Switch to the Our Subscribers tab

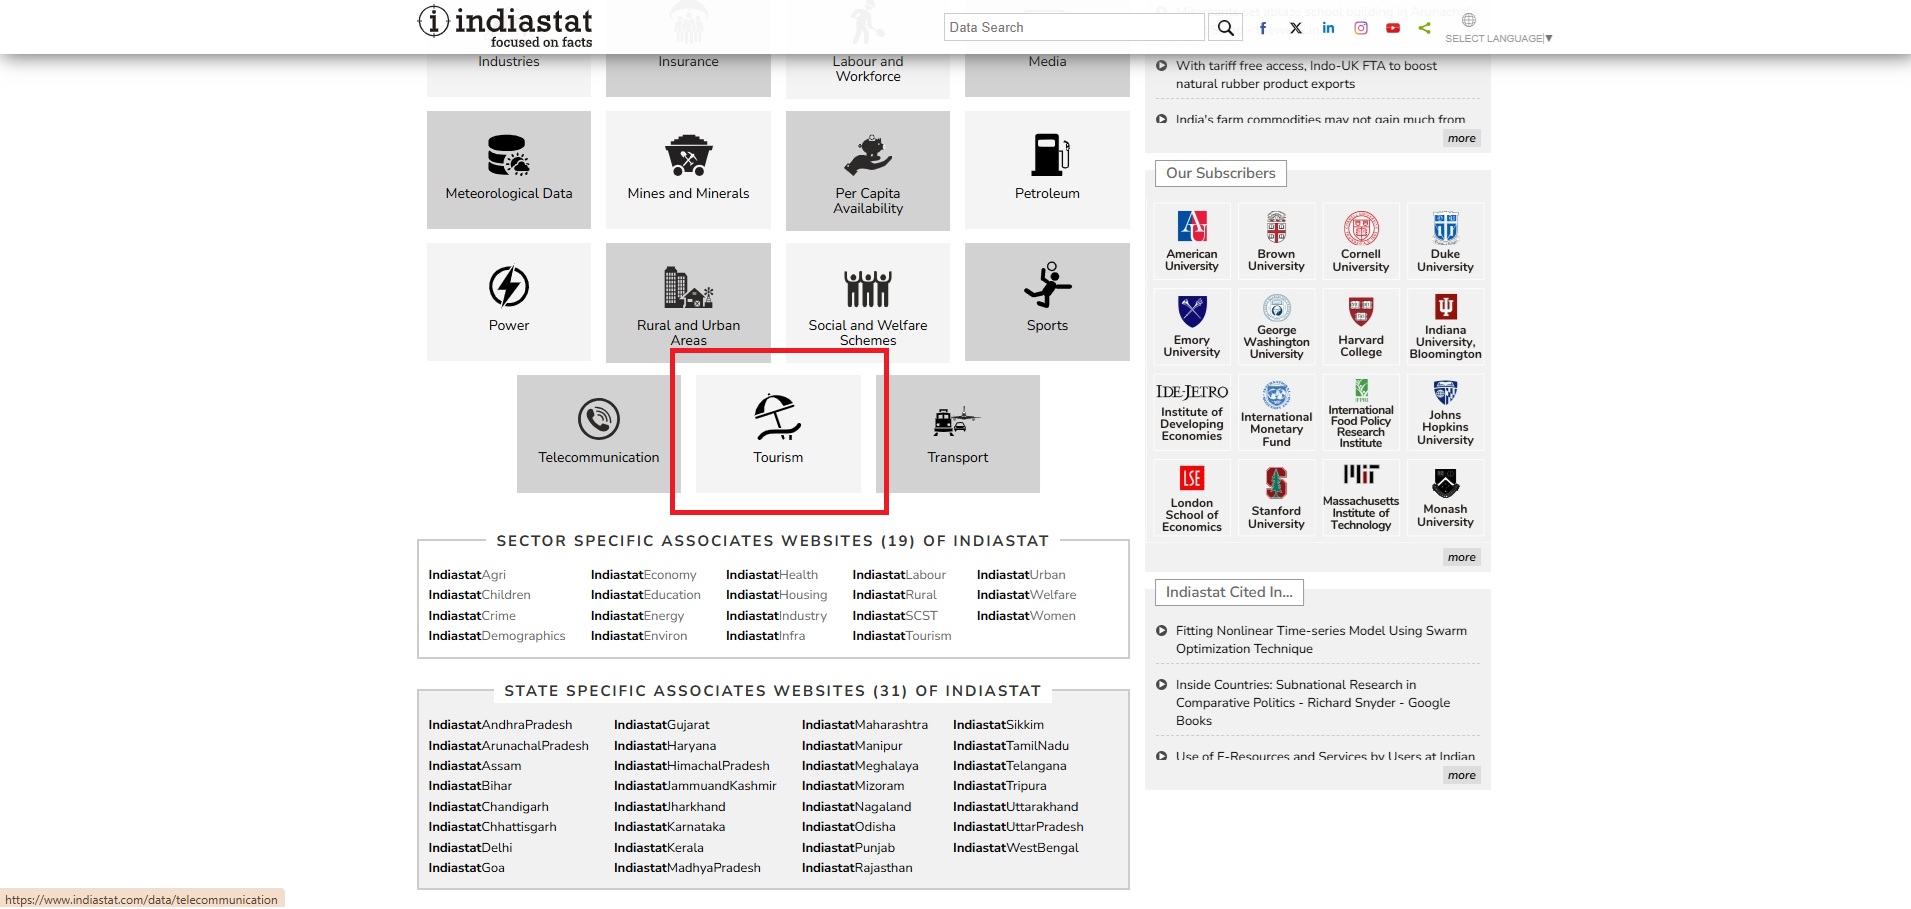point(1220,173)
